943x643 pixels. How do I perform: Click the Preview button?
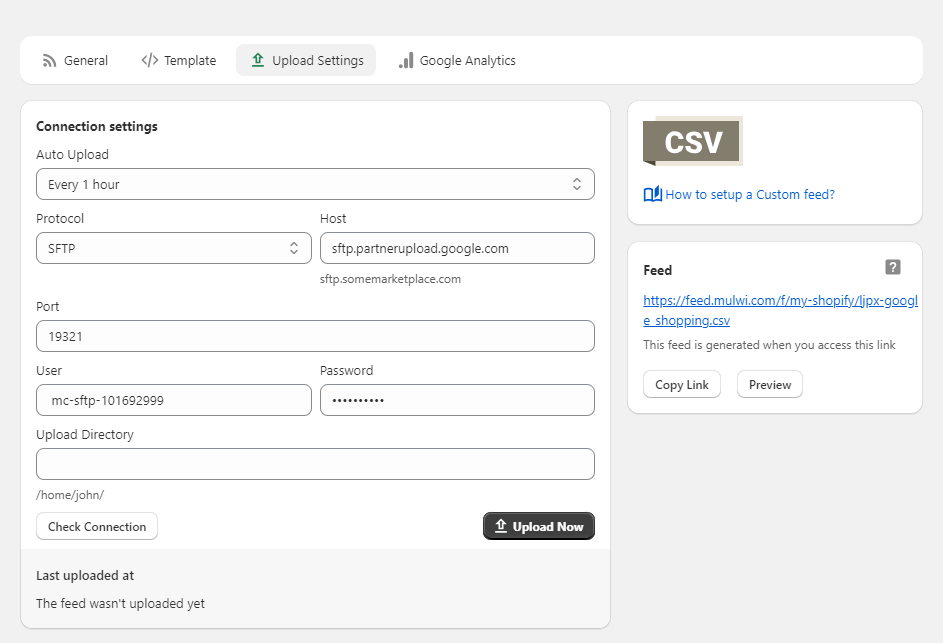point(770,384)
